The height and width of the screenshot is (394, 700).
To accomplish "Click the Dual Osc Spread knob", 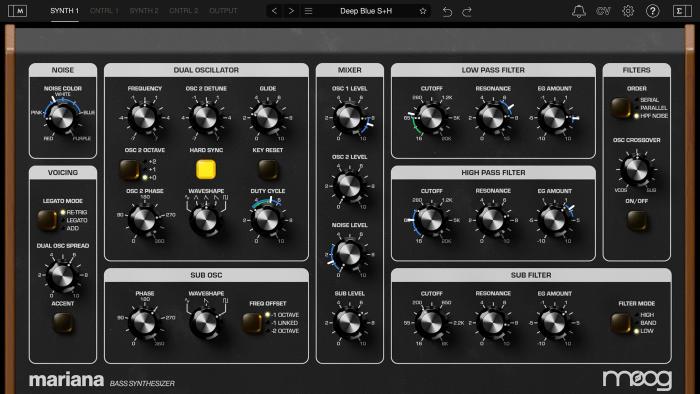I will point(62,275).
